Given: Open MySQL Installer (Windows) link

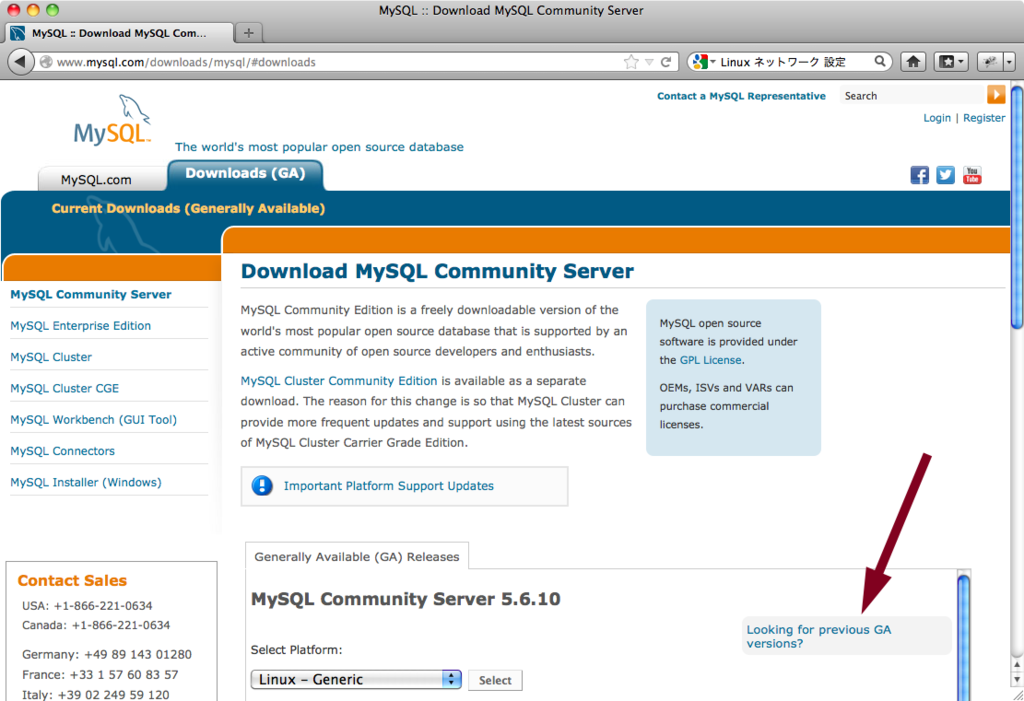Looking at the screenshot, I should point(86,482).
